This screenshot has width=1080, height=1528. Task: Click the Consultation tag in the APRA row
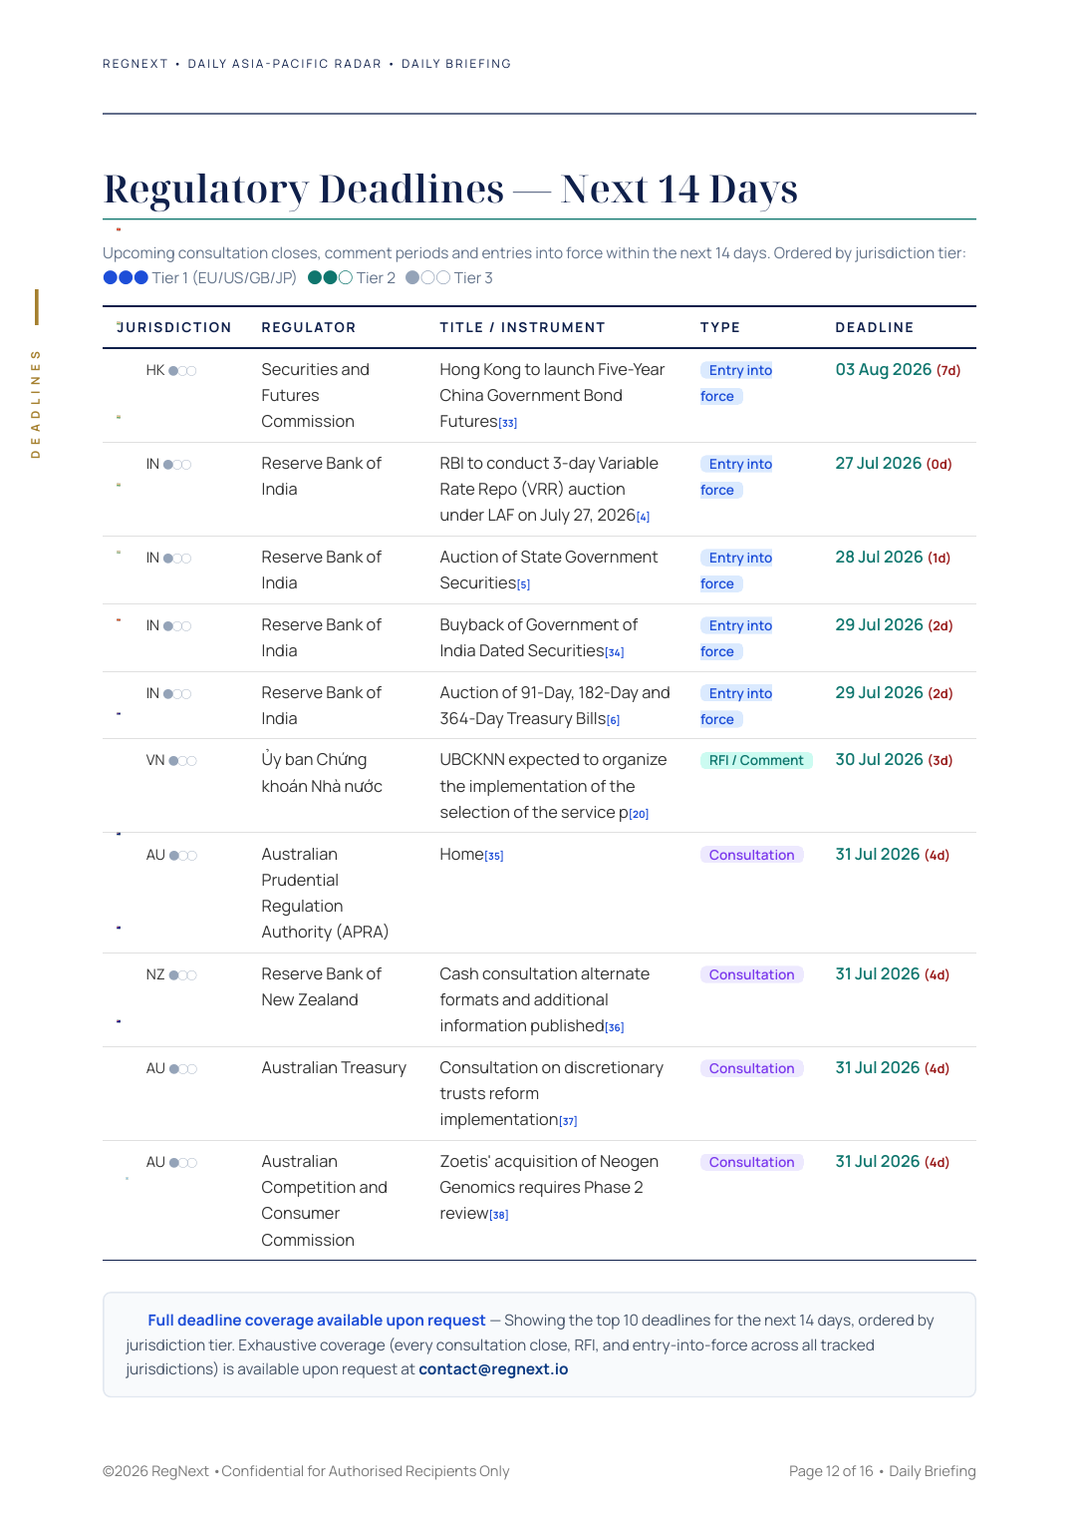(x=752, y=855)
